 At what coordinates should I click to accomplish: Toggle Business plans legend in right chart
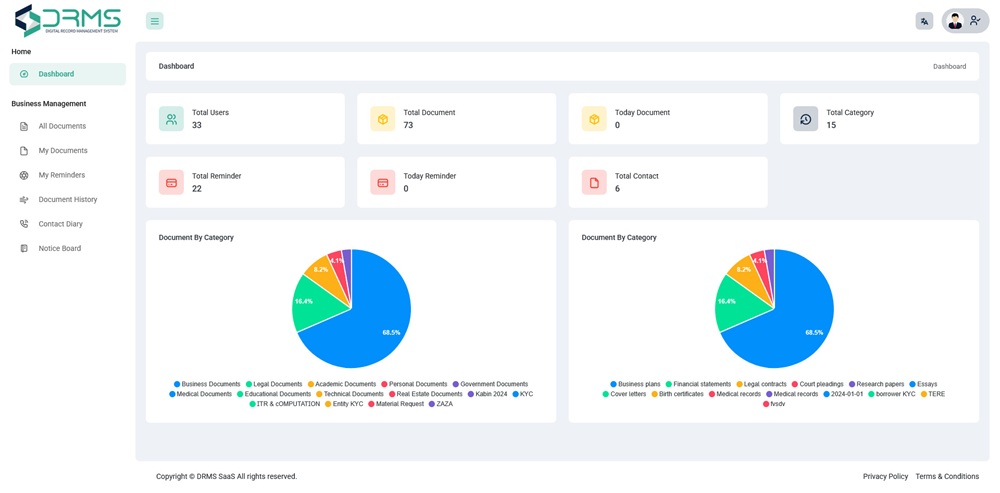pos(635,384)
